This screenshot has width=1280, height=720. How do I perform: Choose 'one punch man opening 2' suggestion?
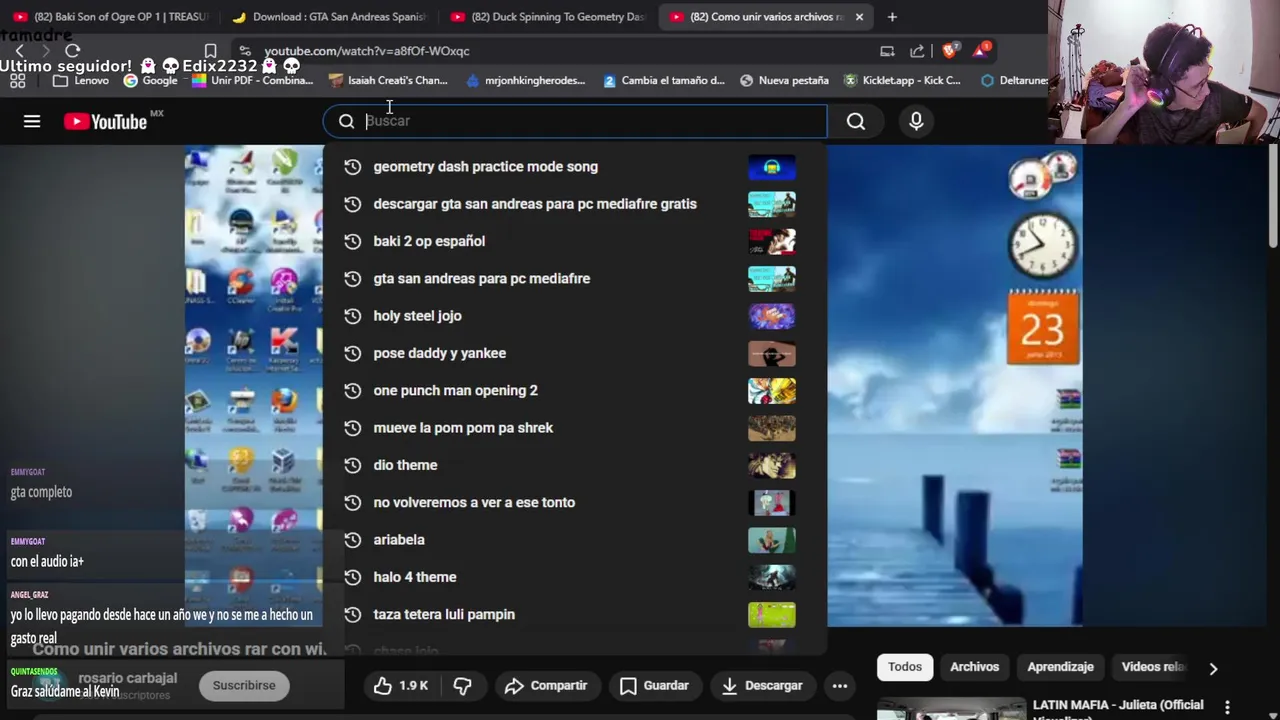575,390
